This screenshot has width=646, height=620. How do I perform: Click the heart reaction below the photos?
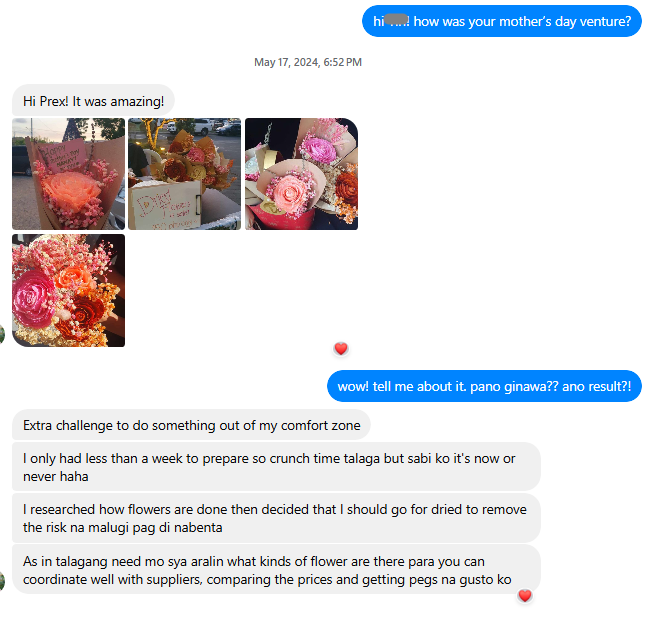[341, 349]
